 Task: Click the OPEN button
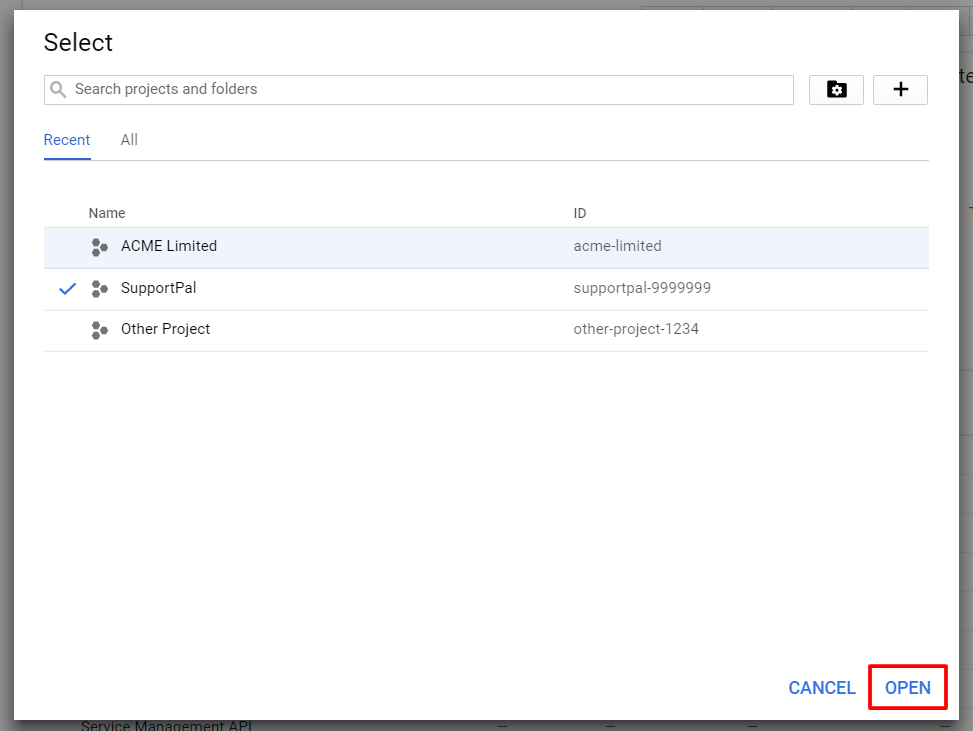coord(907,688)
